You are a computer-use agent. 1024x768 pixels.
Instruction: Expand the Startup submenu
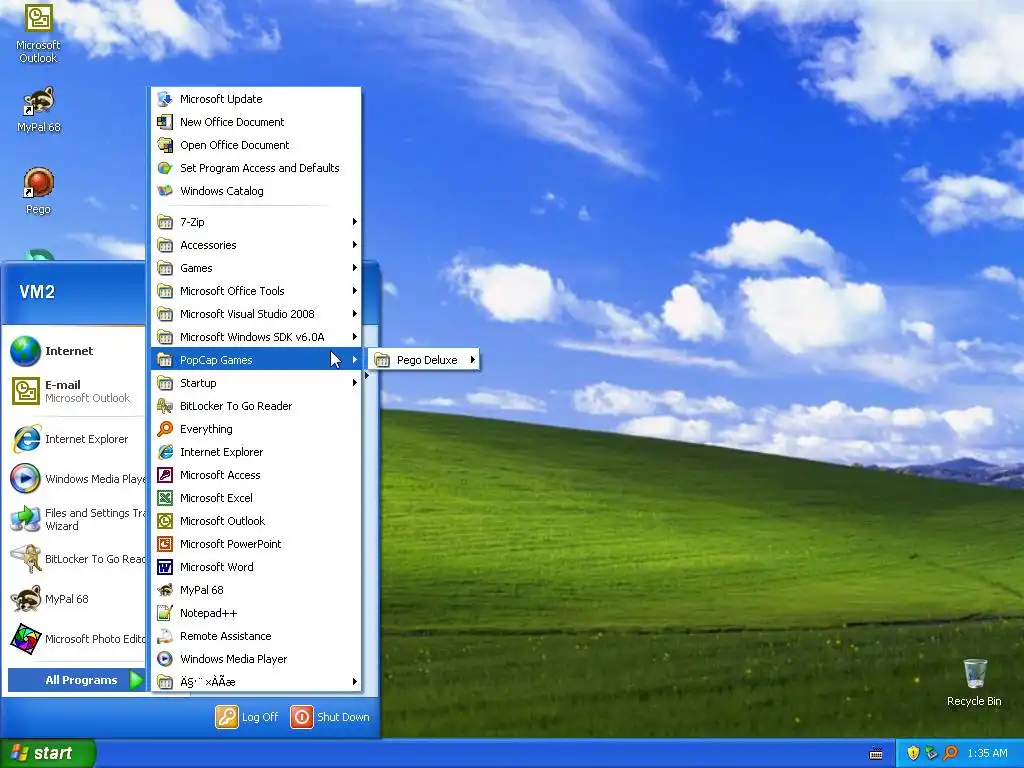pyautogui.click(x=257, y=383)
